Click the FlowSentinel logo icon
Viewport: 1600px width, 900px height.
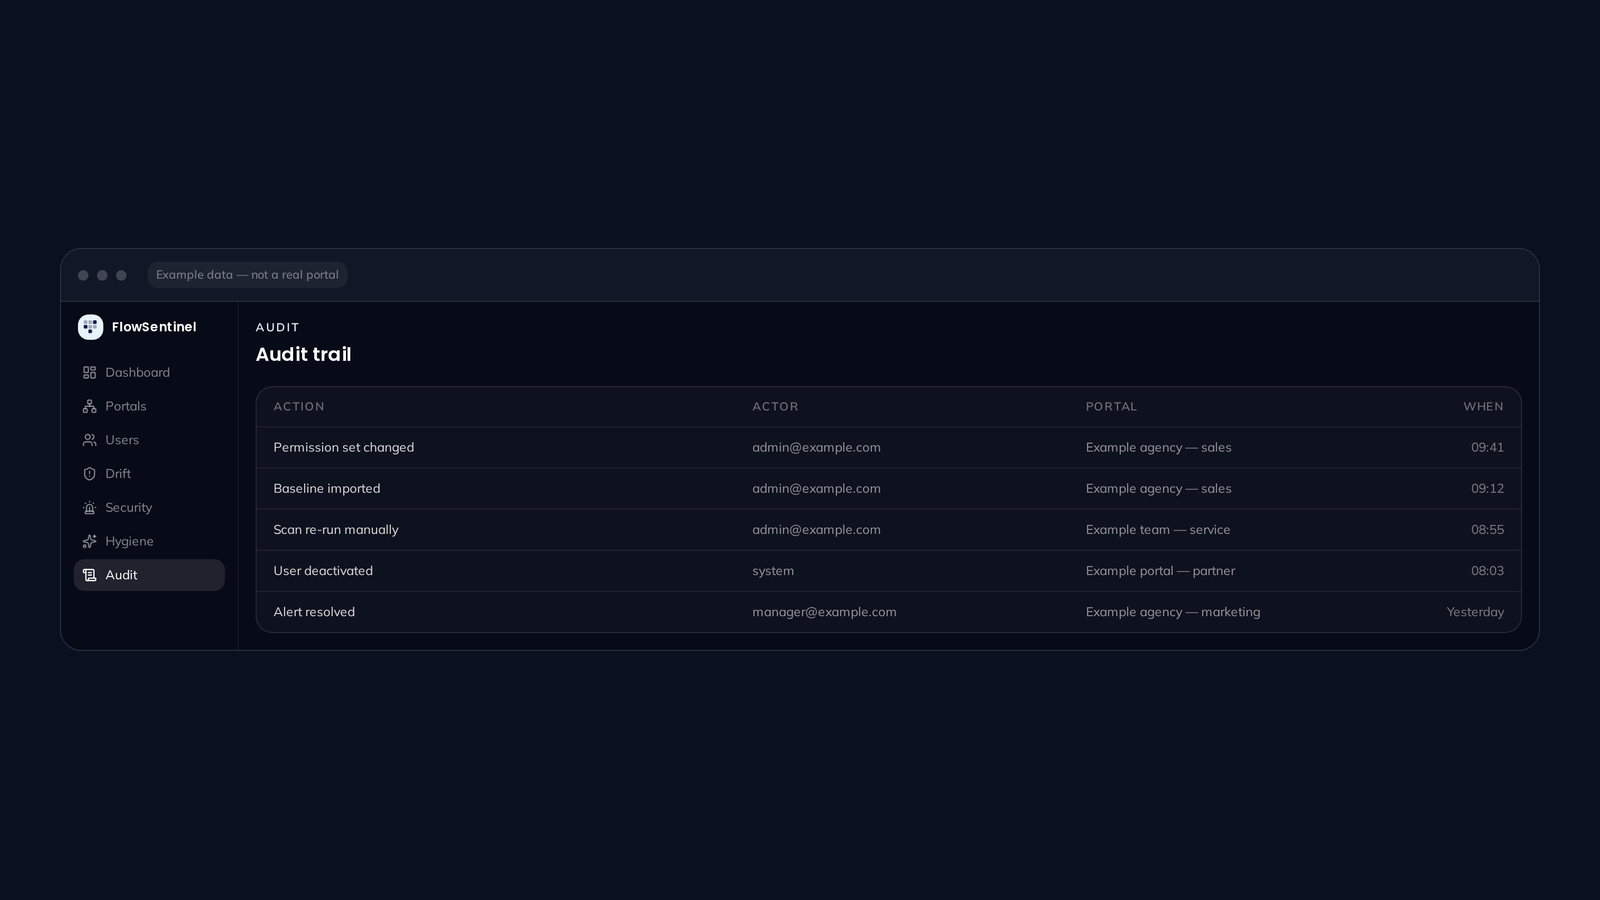click(x=90, y=327)
